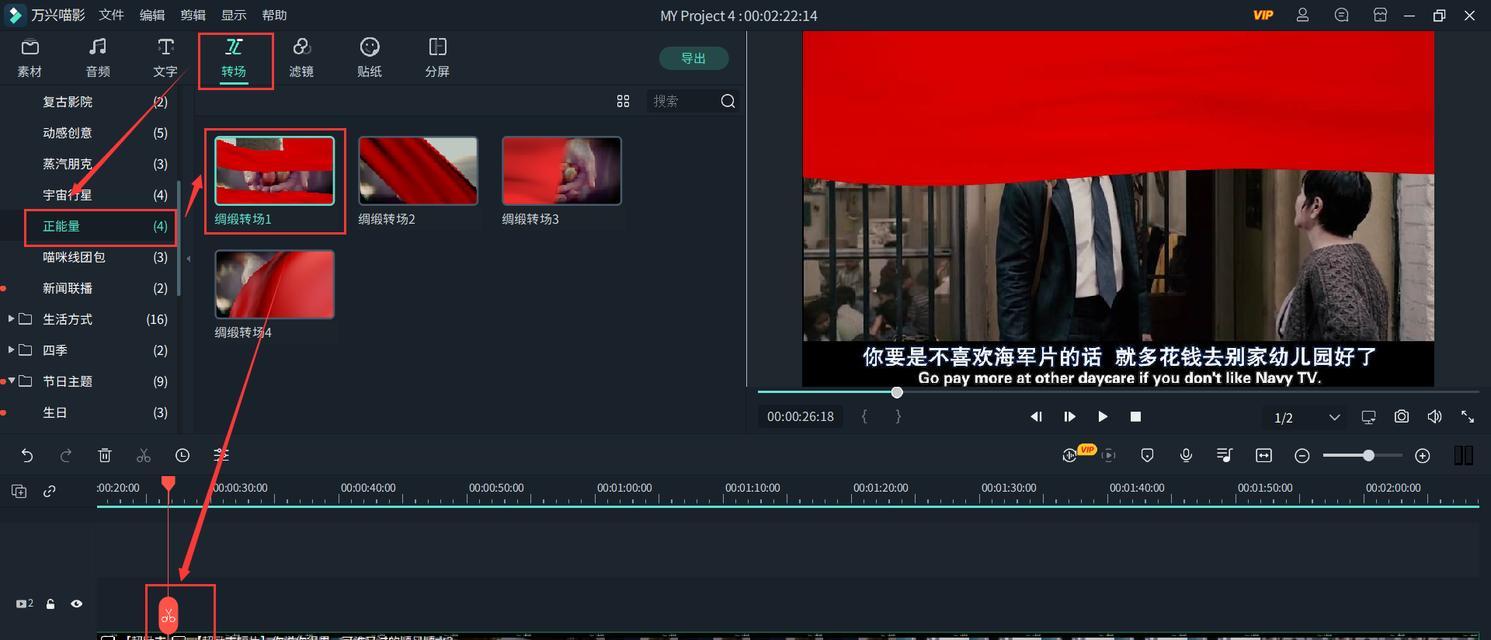The image size is (1491, 640).
Task: Click the split scissors toolbar icon
Action: (x=143, y=455)
